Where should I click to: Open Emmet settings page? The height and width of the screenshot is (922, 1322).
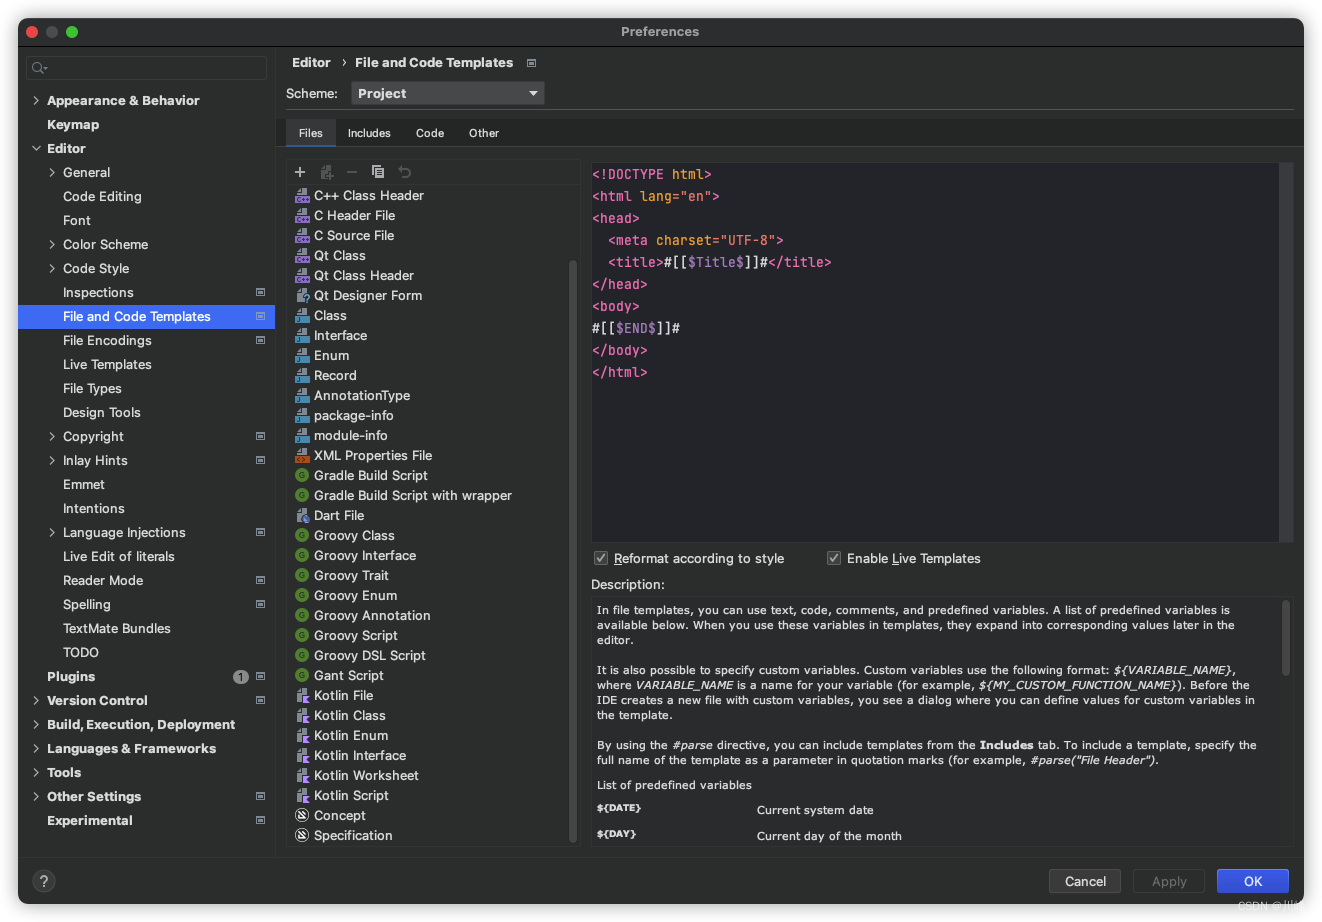coord(84,485)
